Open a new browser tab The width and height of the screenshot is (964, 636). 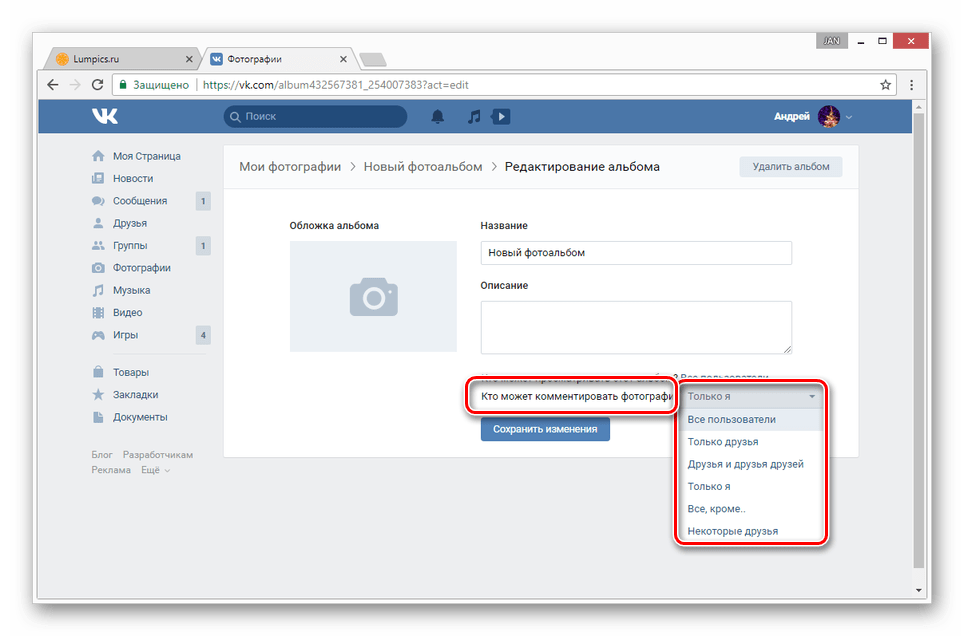pyautogui.click(x=373, y=60)
